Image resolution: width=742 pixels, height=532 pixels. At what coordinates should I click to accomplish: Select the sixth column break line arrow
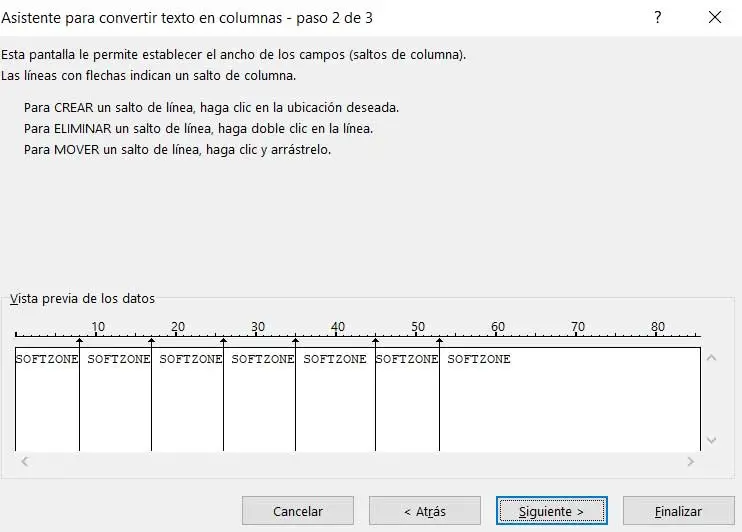point(439,343)
